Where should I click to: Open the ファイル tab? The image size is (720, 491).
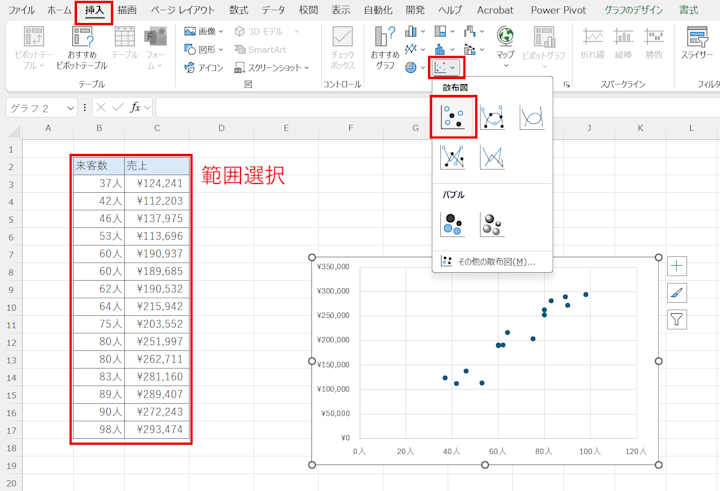pos(22,10)
